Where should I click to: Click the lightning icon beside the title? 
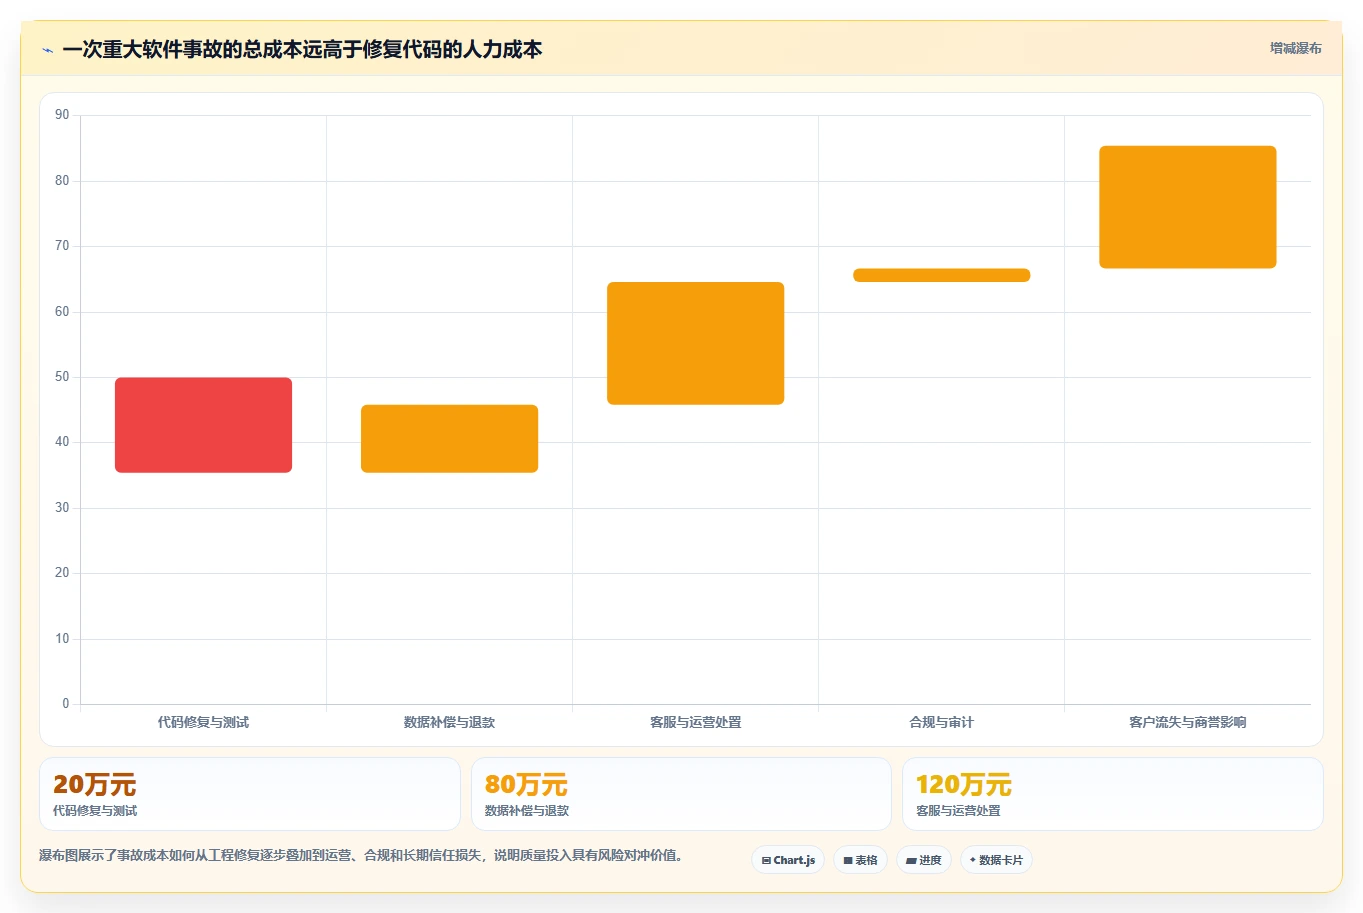coord(47,50)
